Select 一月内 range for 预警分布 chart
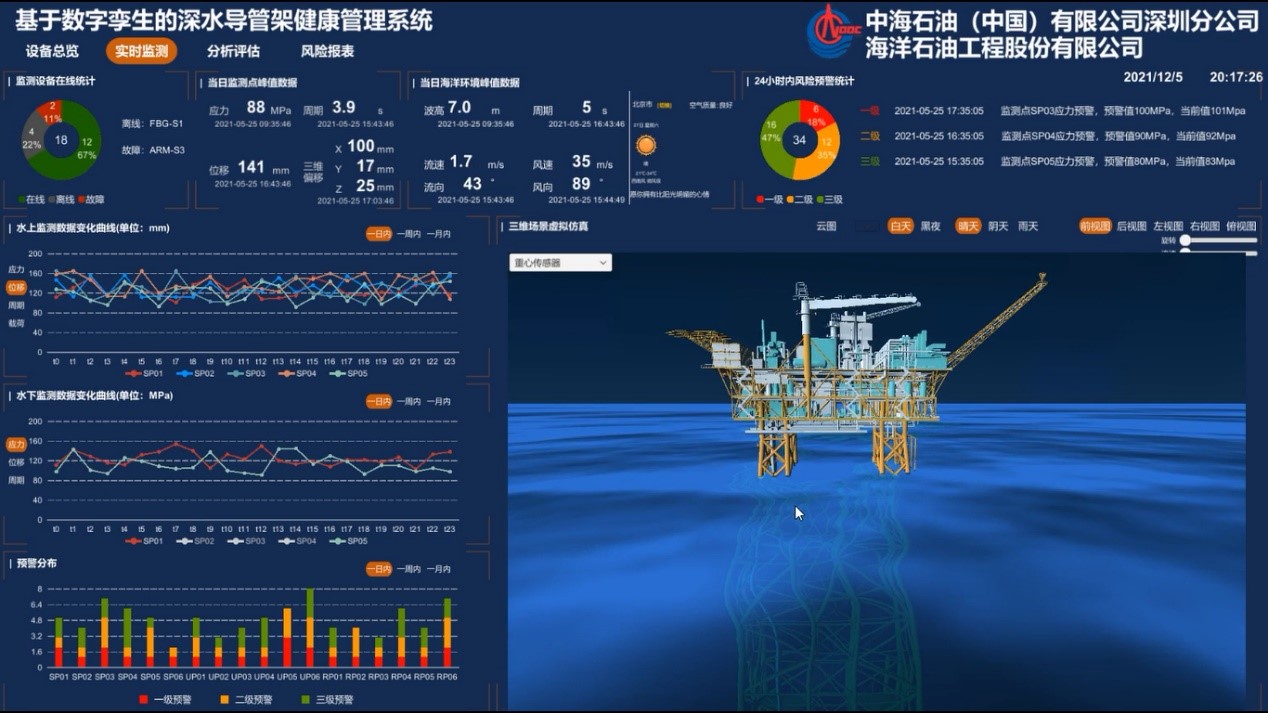 438,569
